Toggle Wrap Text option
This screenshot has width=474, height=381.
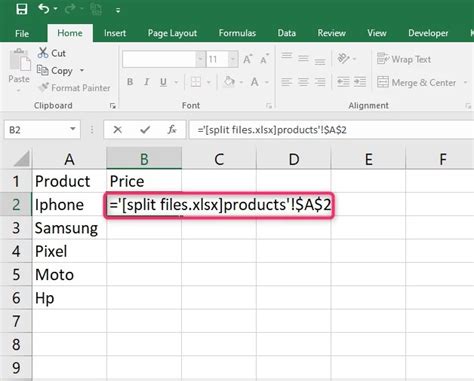point(404,59)
